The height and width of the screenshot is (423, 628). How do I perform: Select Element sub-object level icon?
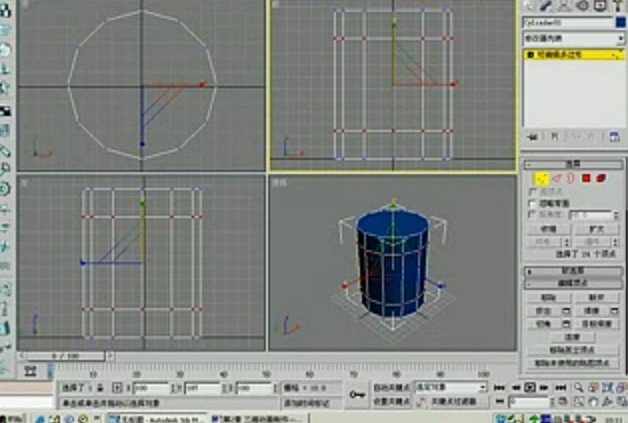(601, 178)
